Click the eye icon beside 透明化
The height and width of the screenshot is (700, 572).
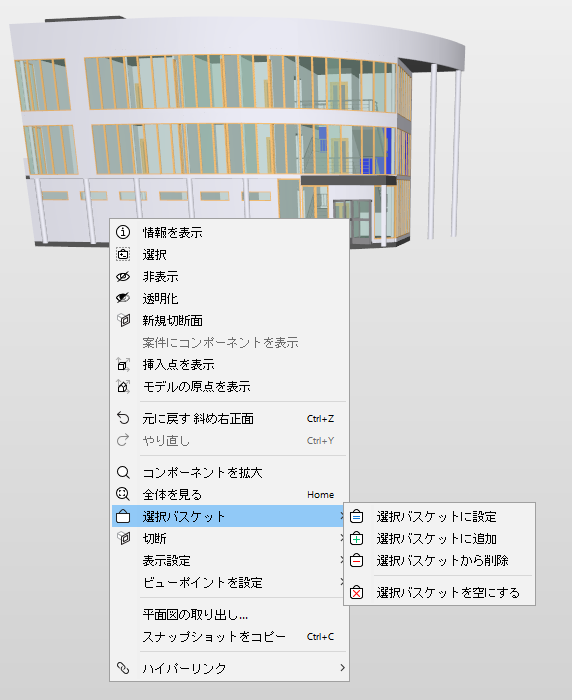pyautogui.click(x=123, y=298)
